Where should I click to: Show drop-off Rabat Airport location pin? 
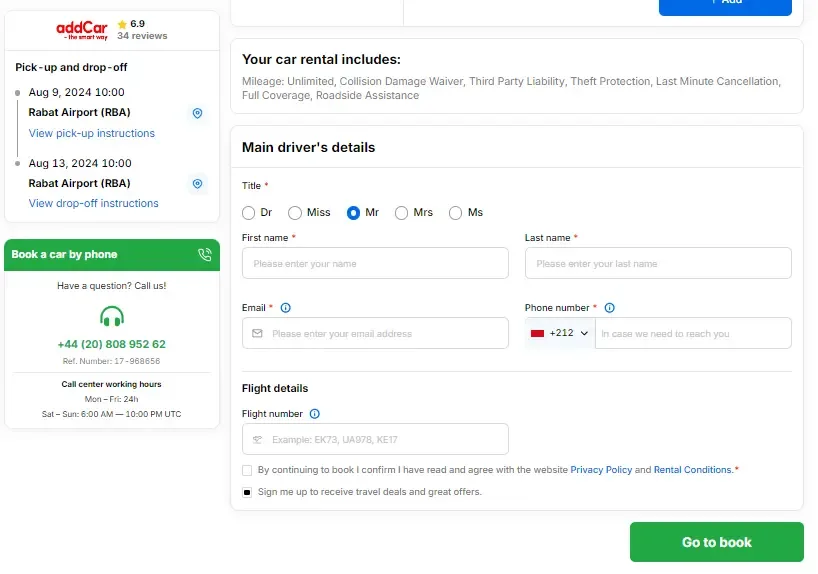pos(197,184)
